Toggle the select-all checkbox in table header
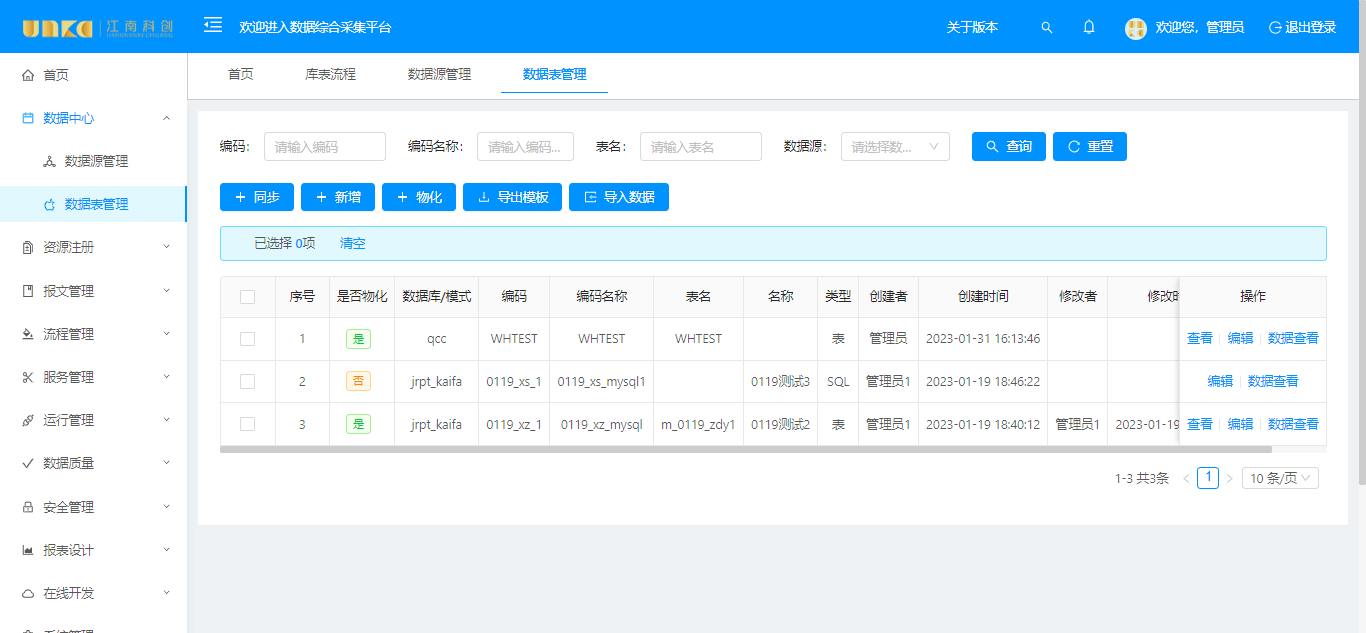1366x633 pixels. tap(248, 297)
